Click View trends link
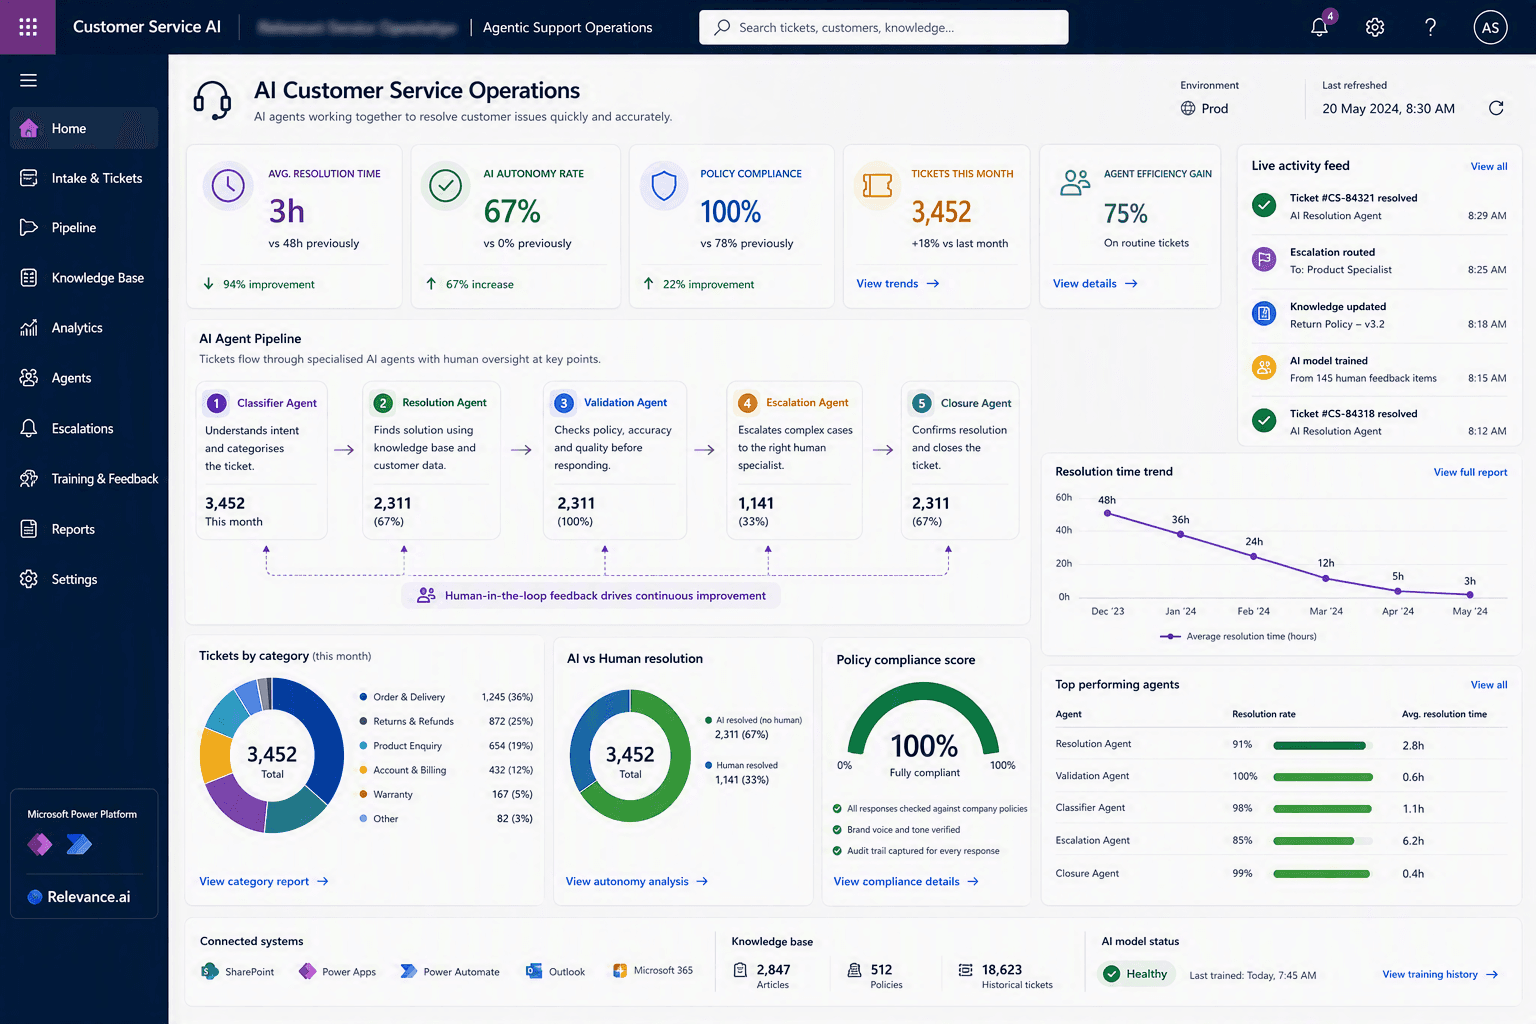 897,284
